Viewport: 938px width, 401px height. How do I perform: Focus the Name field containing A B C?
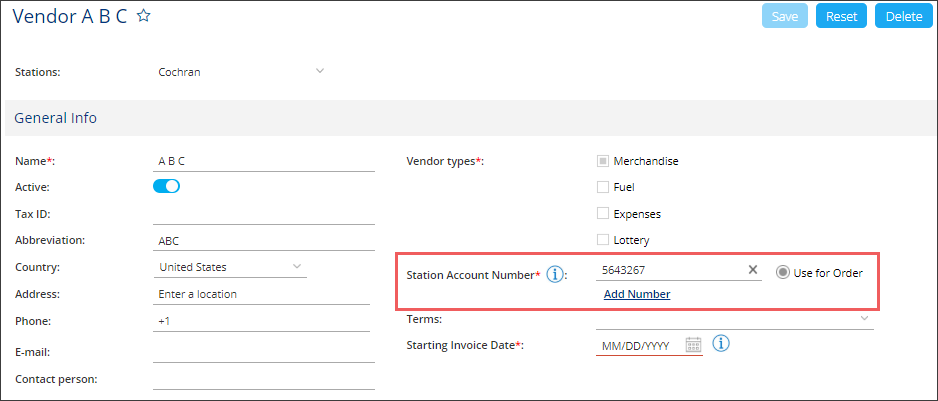coord(264,162)
